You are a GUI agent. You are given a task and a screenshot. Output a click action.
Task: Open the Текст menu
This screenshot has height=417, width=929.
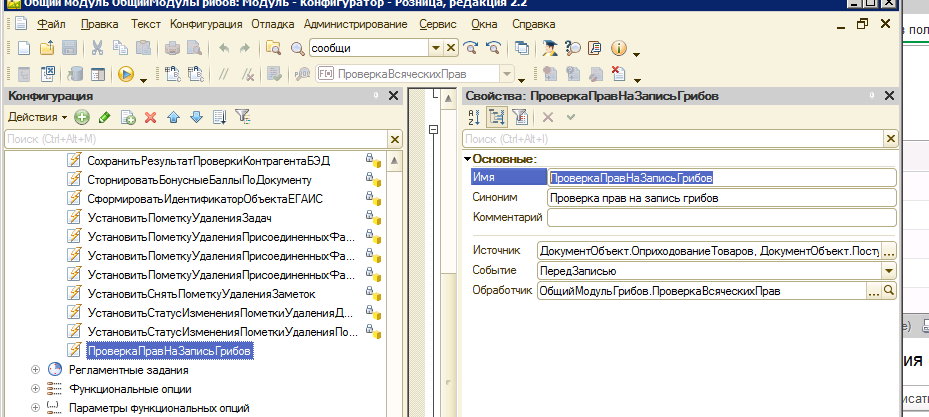pyautogui.click(x=146, y=24)
